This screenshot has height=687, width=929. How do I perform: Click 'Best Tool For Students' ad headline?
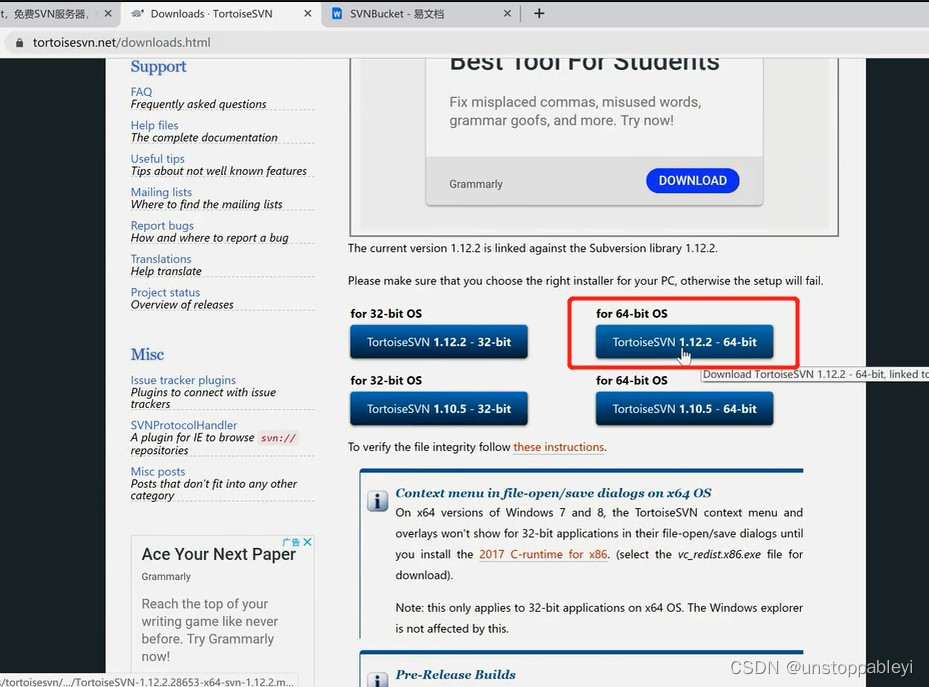pyautogui.click(x=584, y=64)
